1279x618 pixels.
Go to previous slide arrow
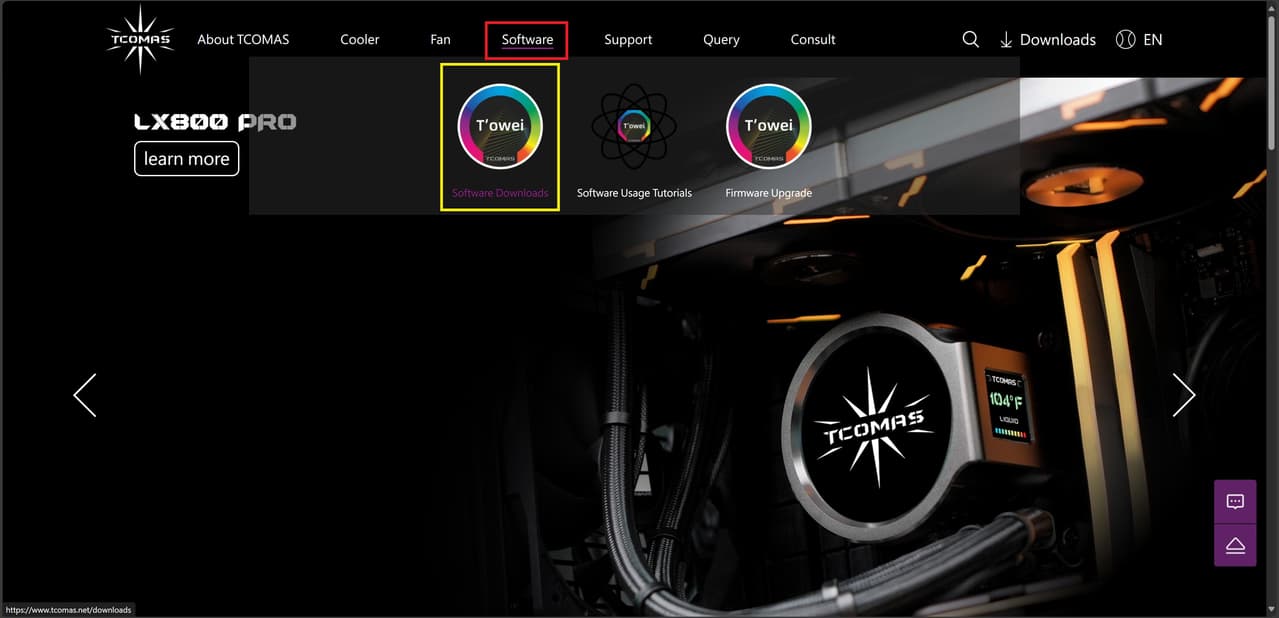coord(85,395)
